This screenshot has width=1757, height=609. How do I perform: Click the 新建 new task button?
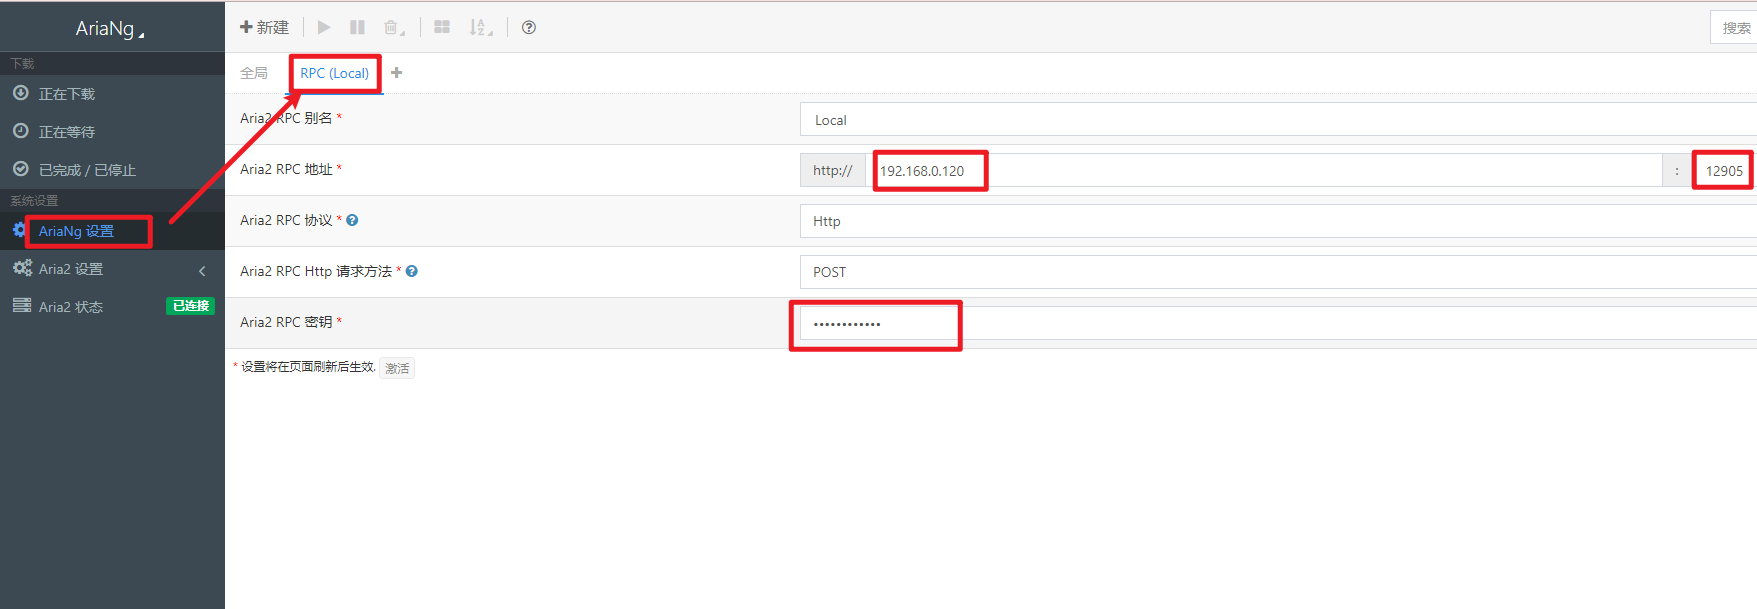click(x=264, y=27)
